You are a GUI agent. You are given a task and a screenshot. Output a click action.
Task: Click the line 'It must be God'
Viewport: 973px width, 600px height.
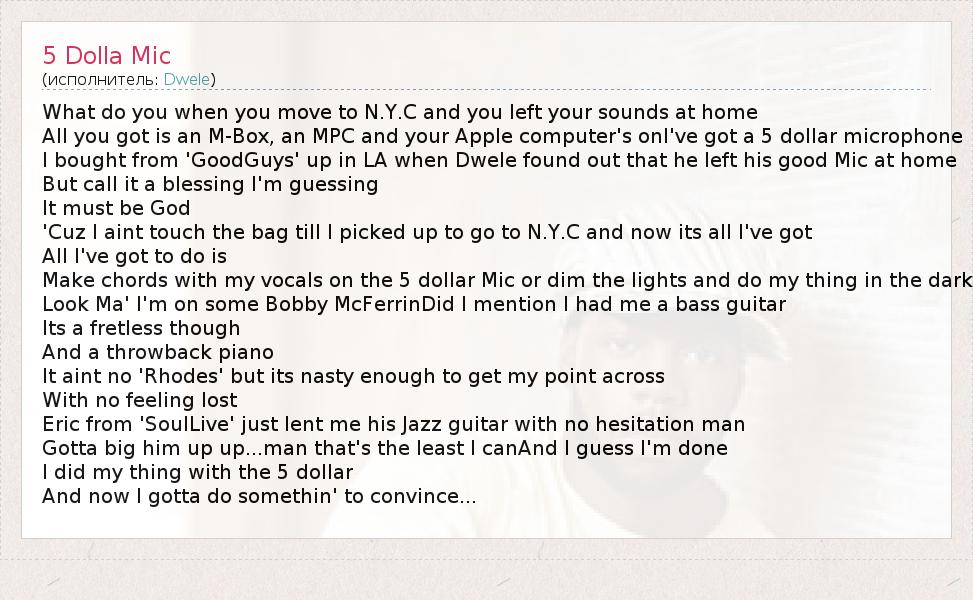click(x=116, y=208)
